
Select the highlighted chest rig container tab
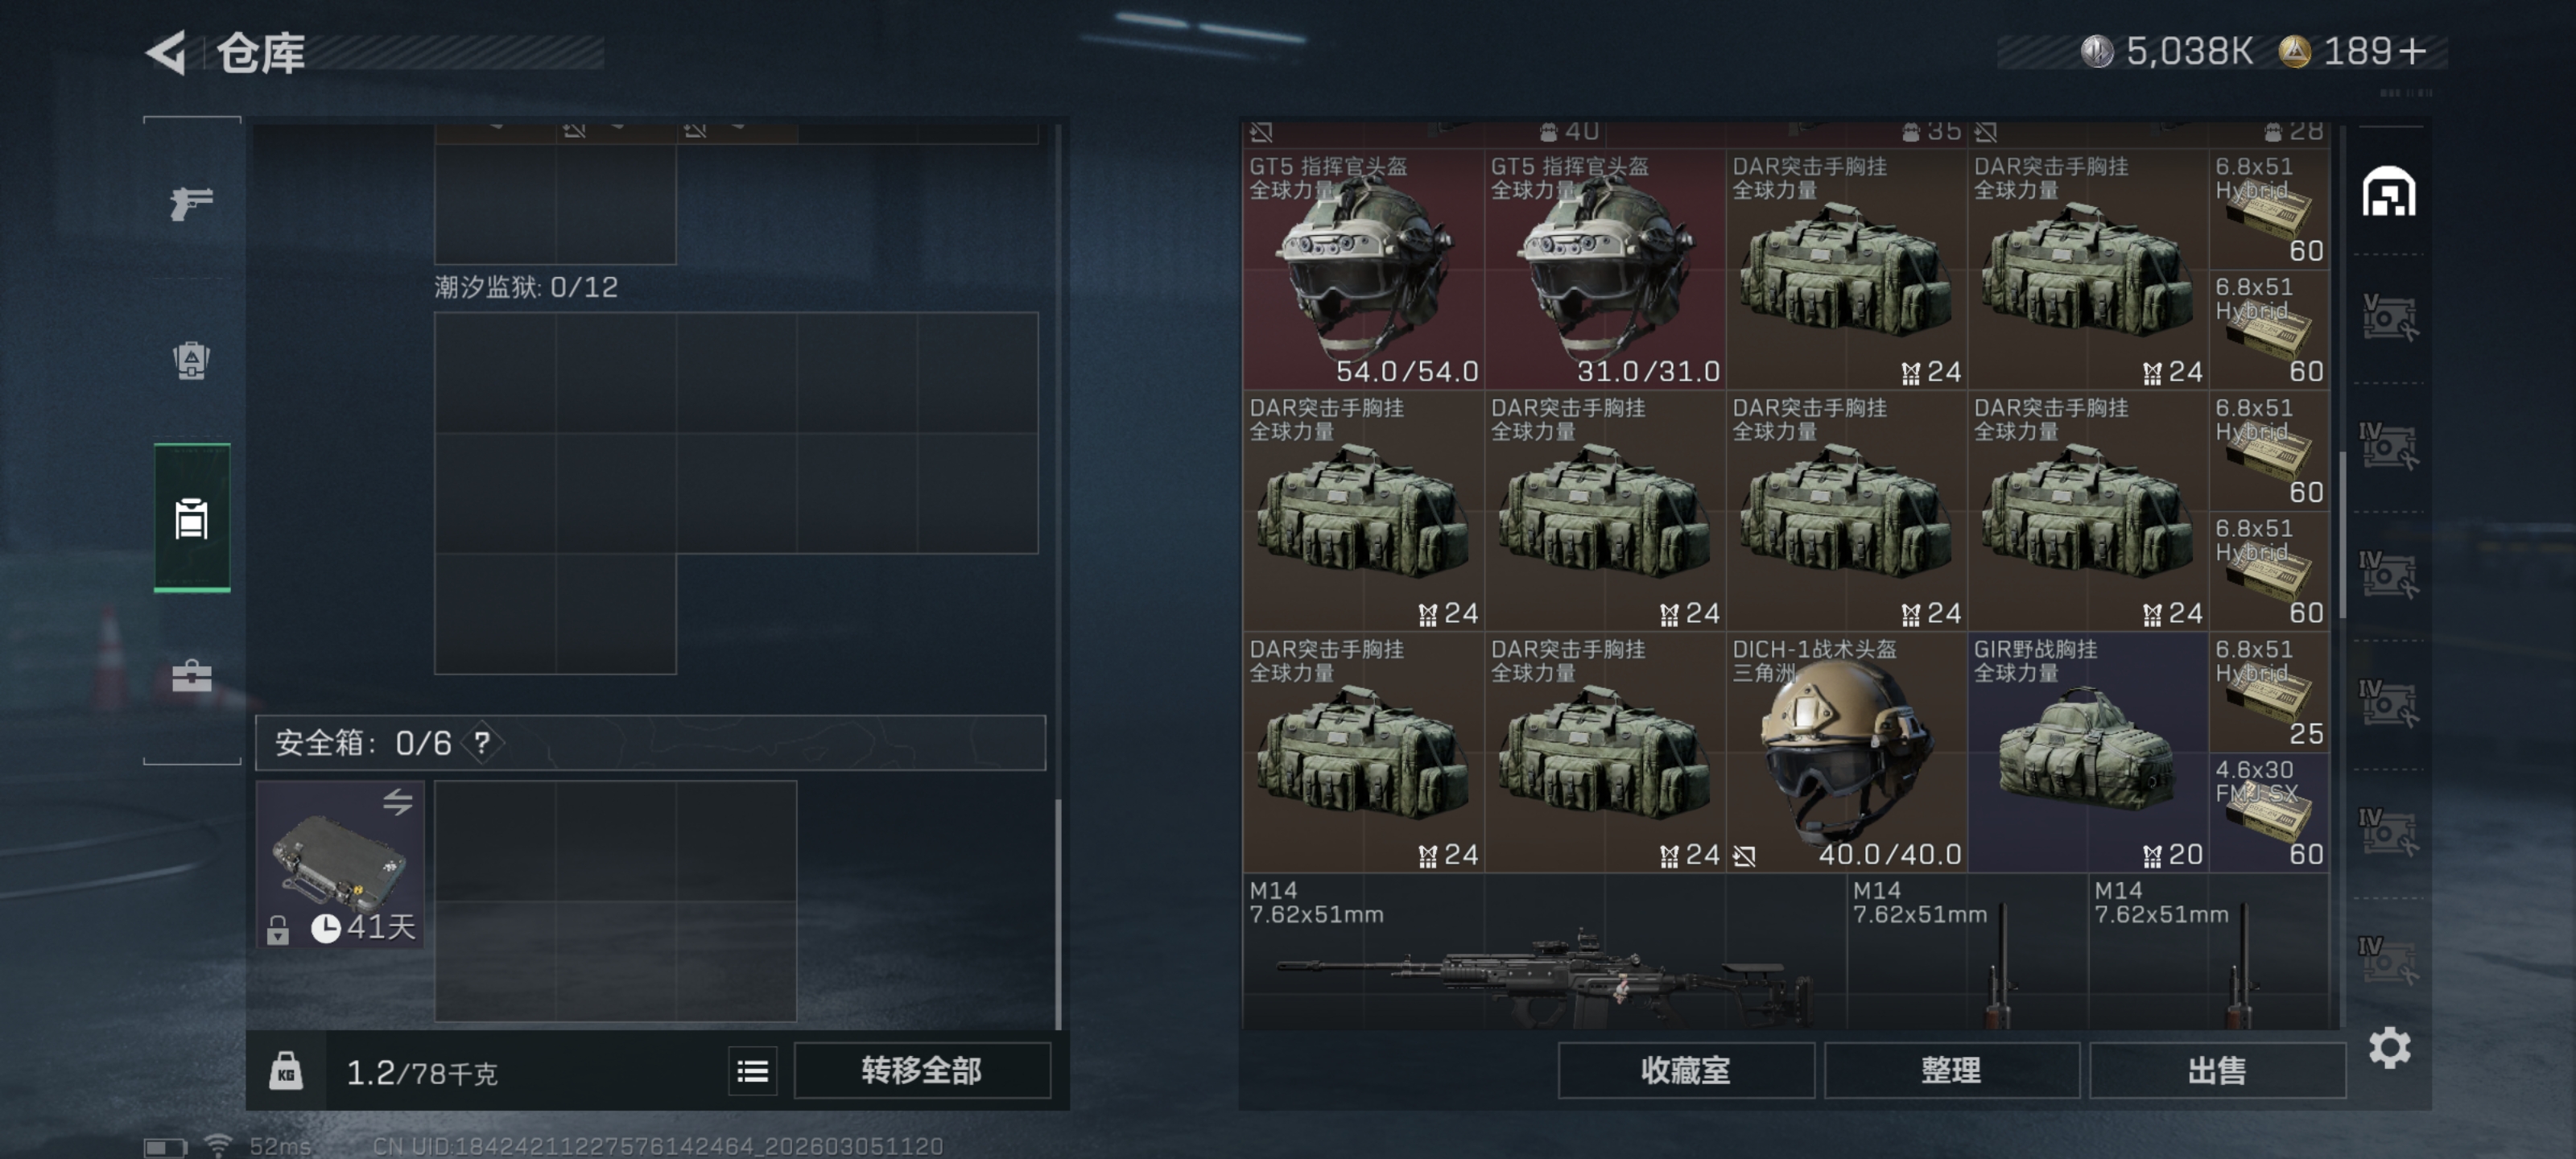tap(191, 518)
